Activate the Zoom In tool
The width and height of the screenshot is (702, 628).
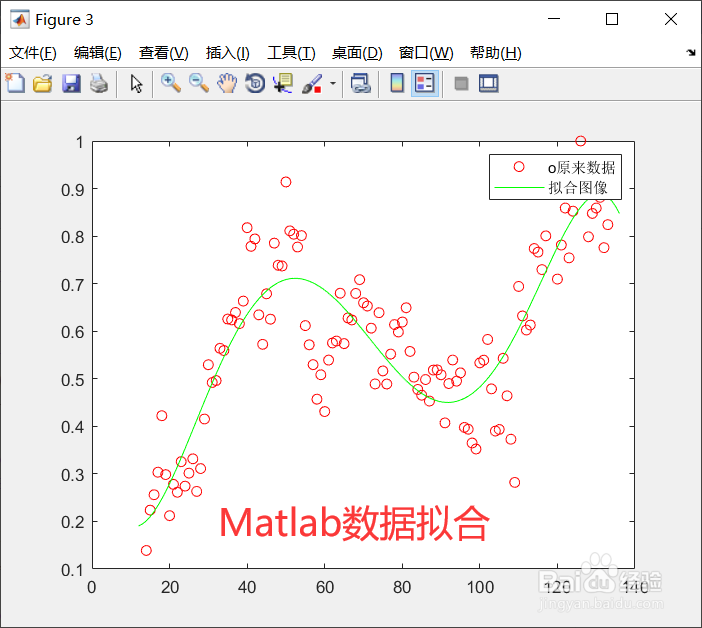[171, 83]
